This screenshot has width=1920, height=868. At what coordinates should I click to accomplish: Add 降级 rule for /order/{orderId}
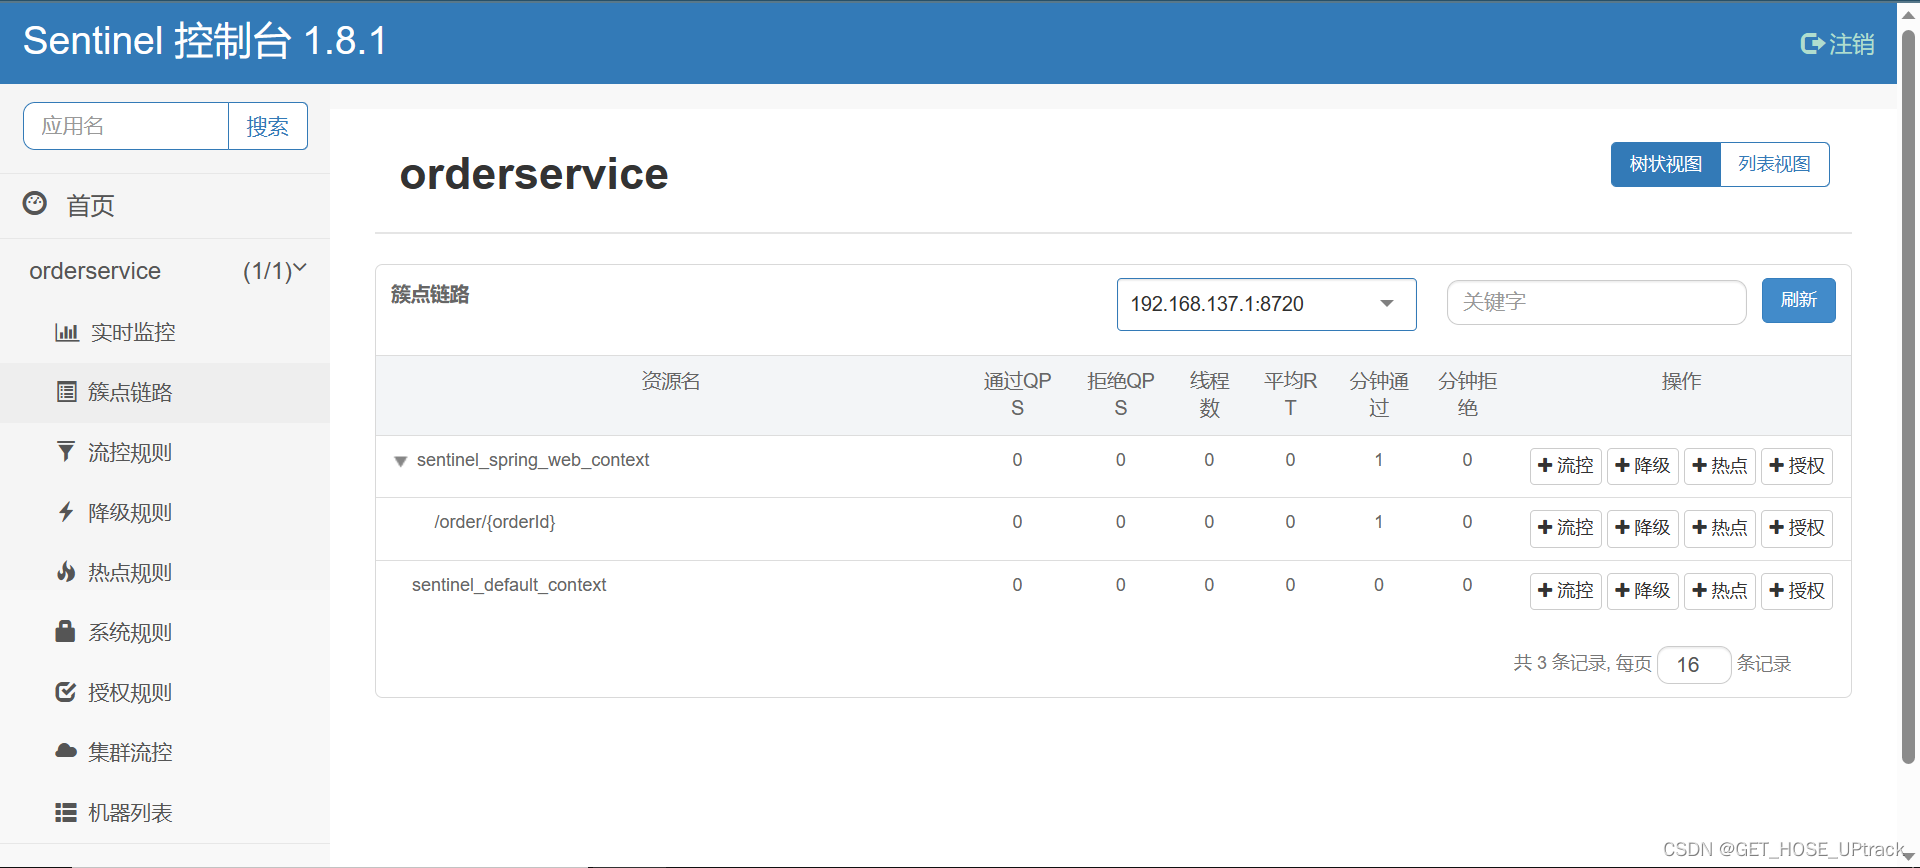(x=1643, y=528)
